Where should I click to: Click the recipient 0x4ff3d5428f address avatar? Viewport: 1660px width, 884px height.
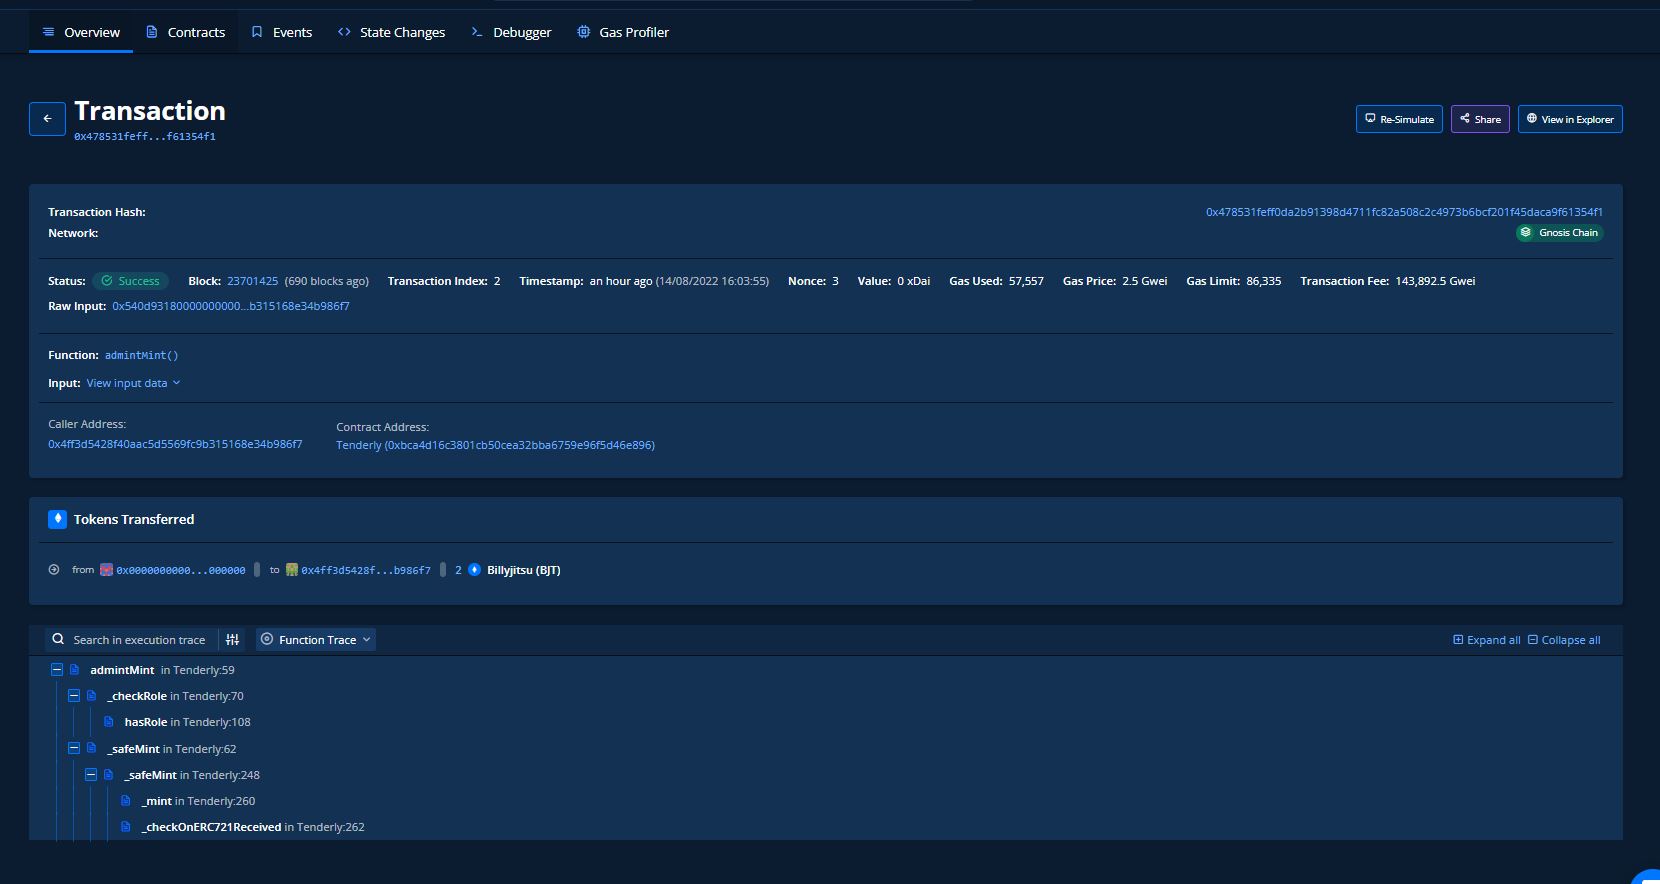tap(292, 570)
